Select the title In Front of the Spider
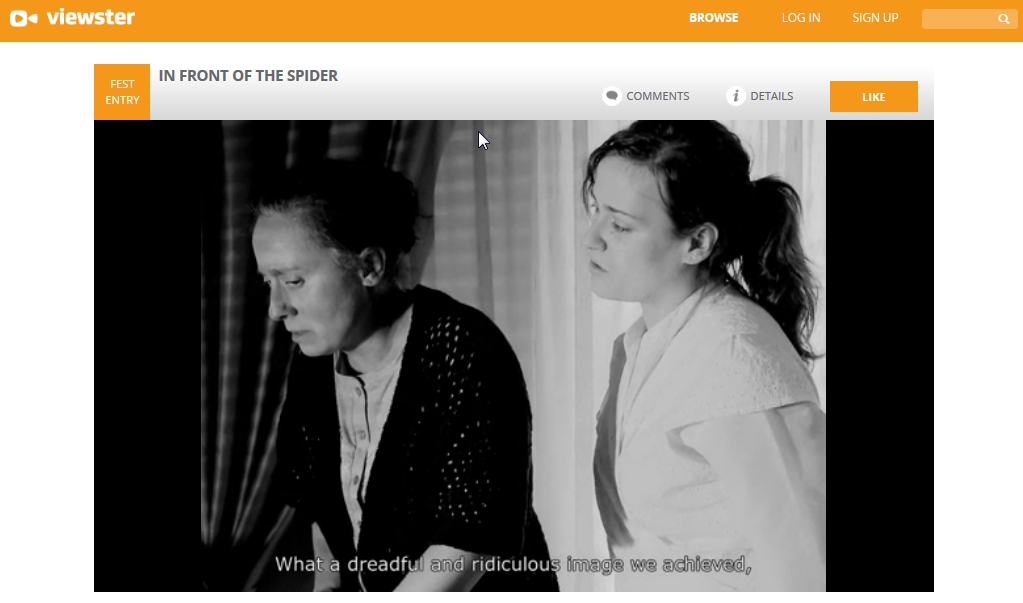This screenshot has width=1023, height=603. pos(248,76)
